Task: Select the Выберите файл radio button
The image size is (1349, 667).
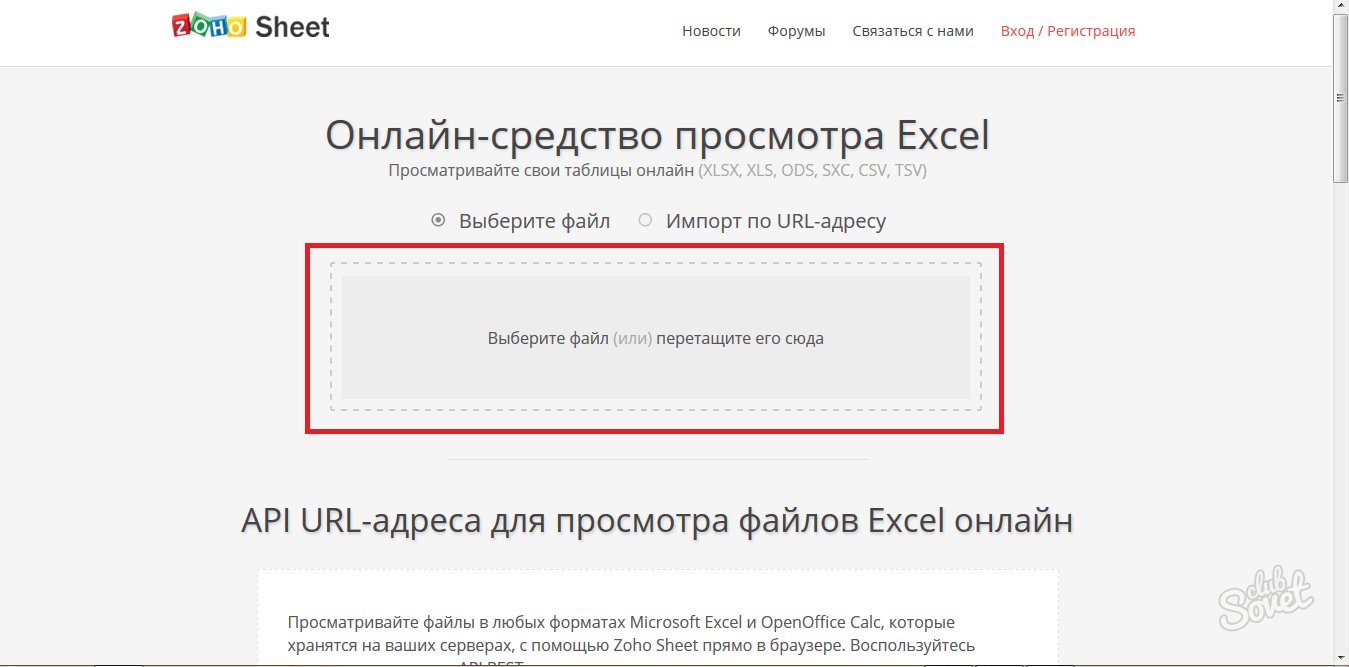Action: click(438, 220)
